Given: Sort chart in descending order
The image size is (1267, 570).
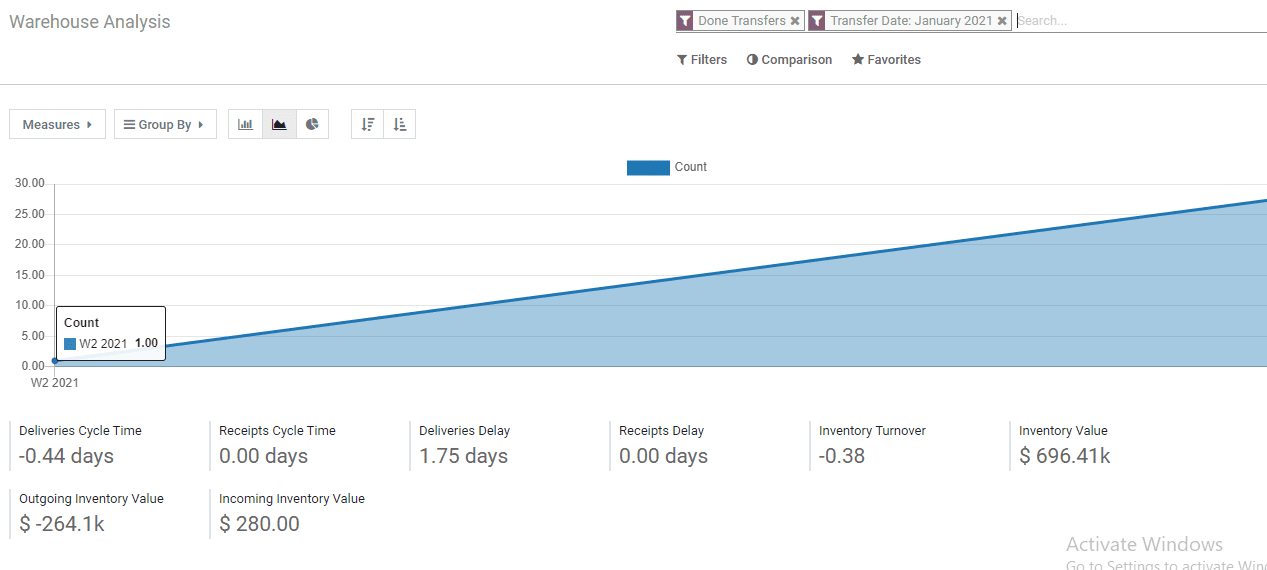Looking at the screenshot, I should [368, 124].
